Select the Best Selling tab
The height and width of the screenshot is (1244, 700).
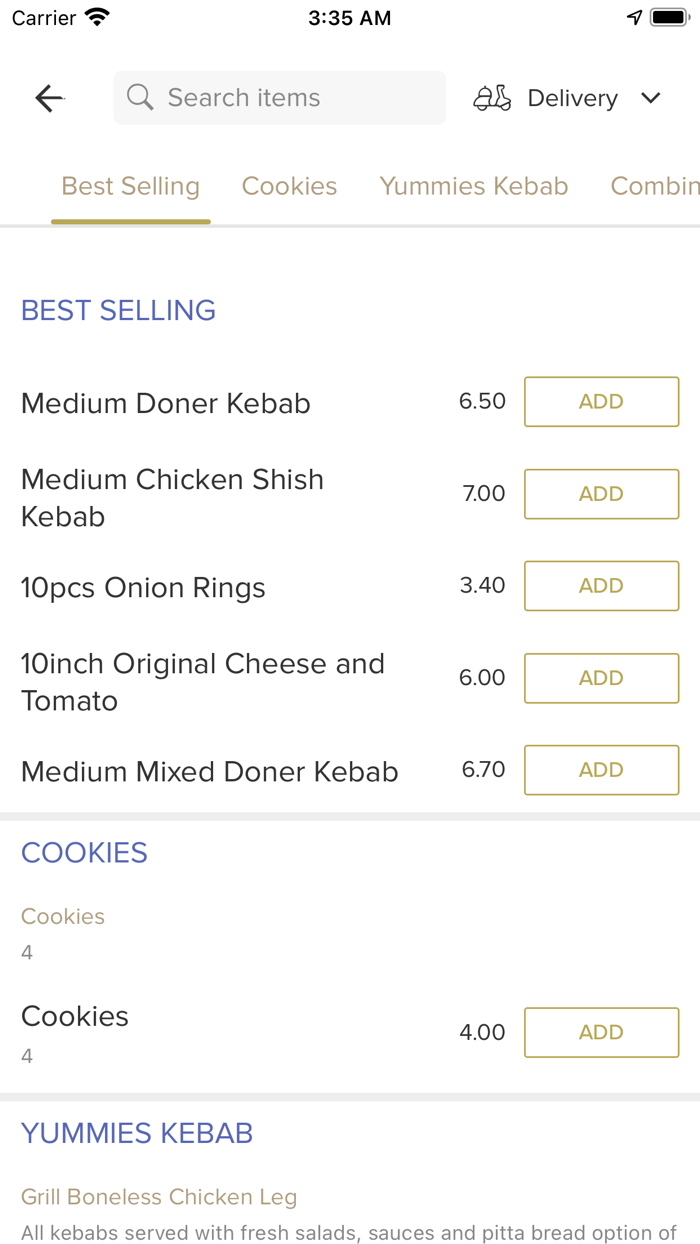click(x=131, y=187)
